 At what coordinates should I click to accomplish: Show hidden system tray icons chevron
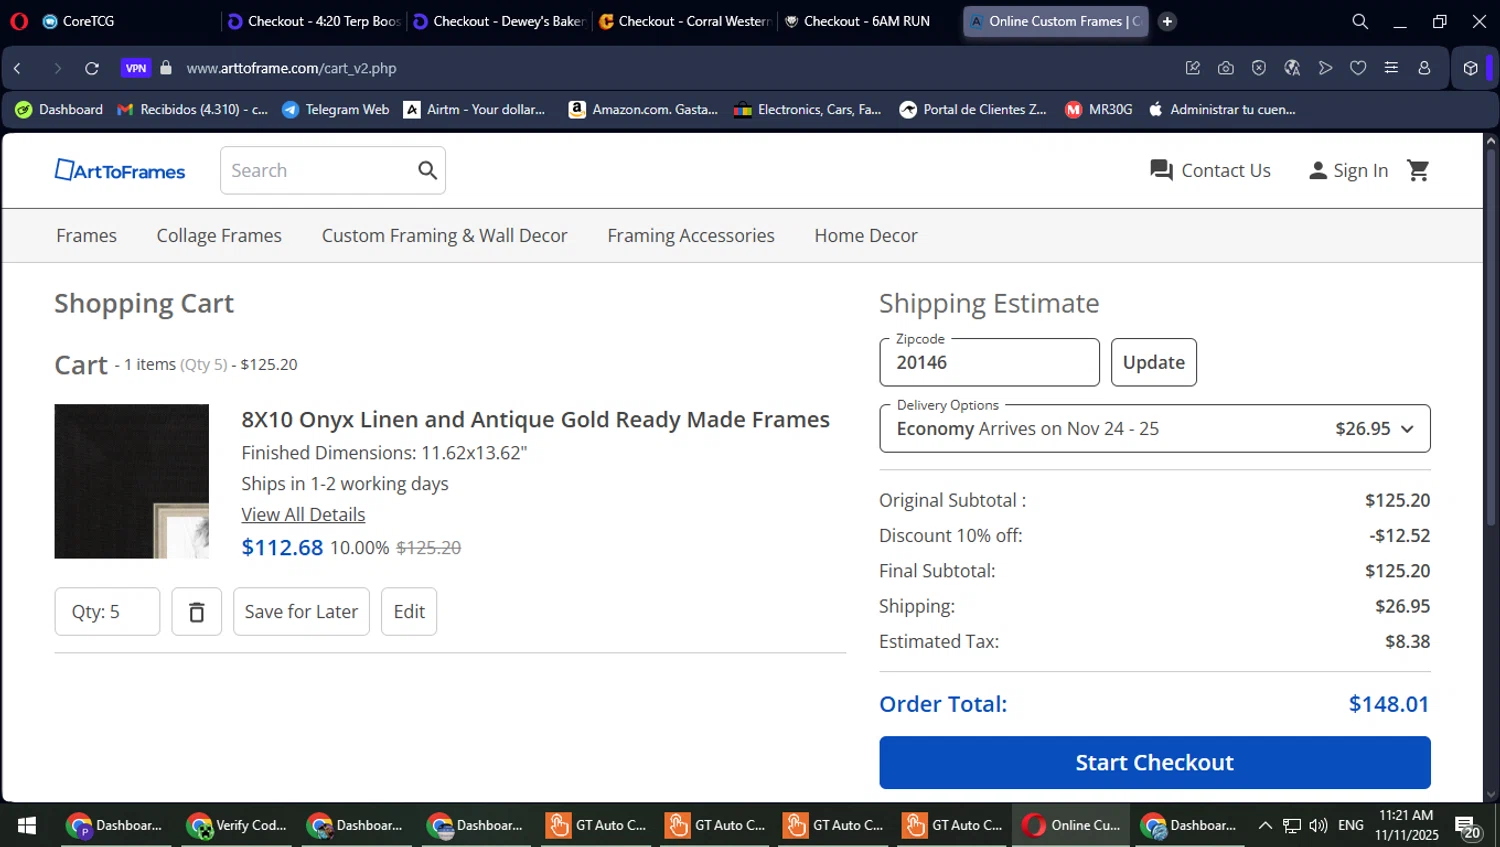(1265, 825)
